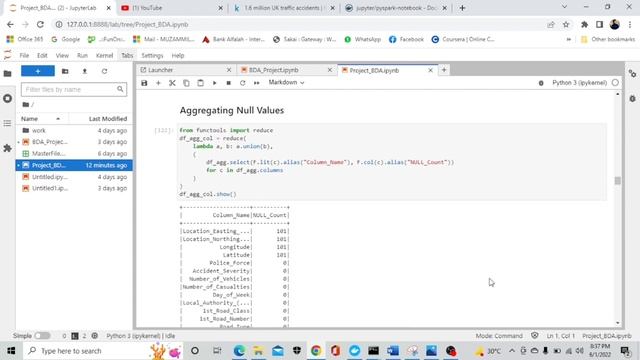Click the blue New Launcher plus button
The image size is (640, 360).
38,71
